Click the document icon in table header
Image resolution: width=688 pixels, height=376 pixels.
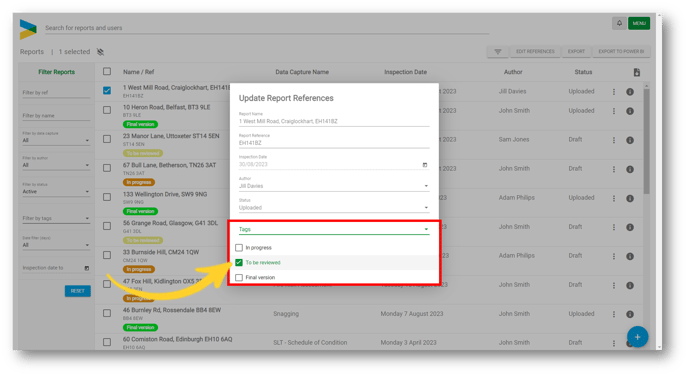click(637, 72)
